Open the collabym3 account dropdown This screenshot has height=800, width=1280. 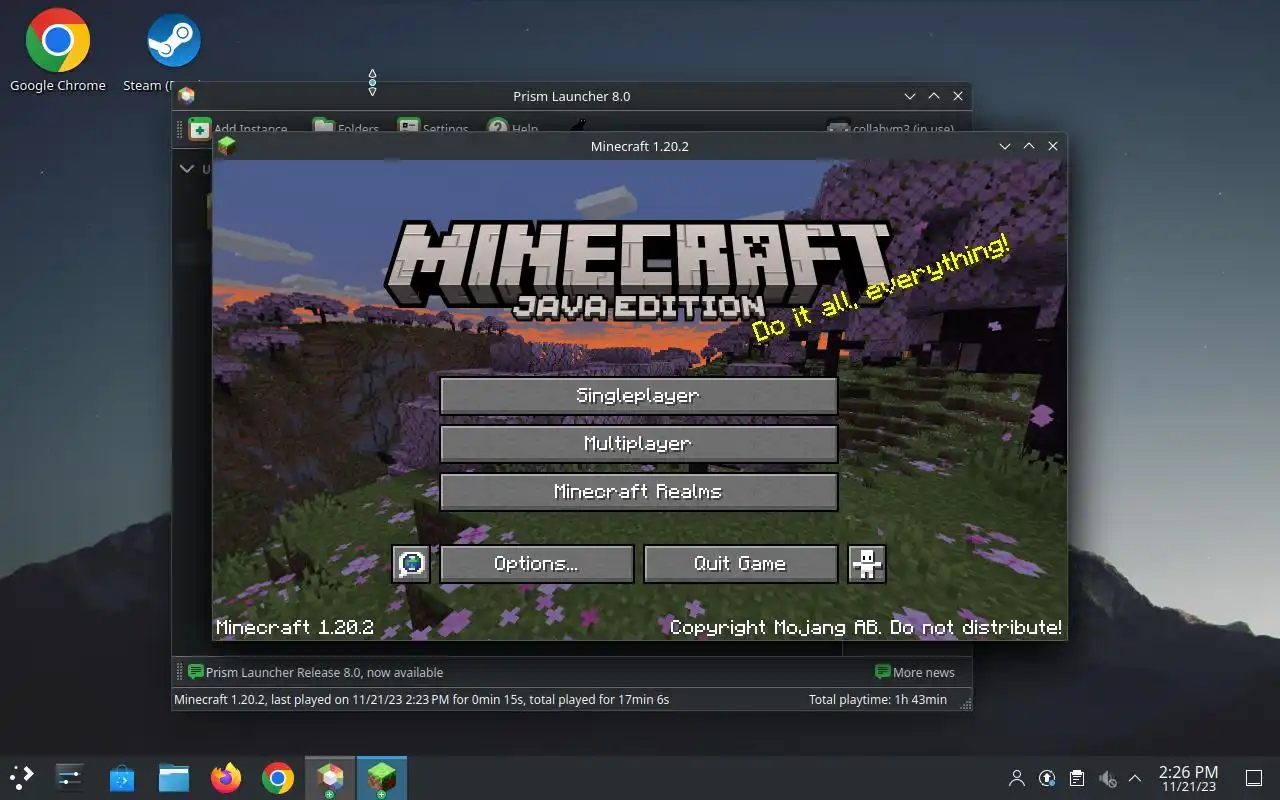(890, 128)
